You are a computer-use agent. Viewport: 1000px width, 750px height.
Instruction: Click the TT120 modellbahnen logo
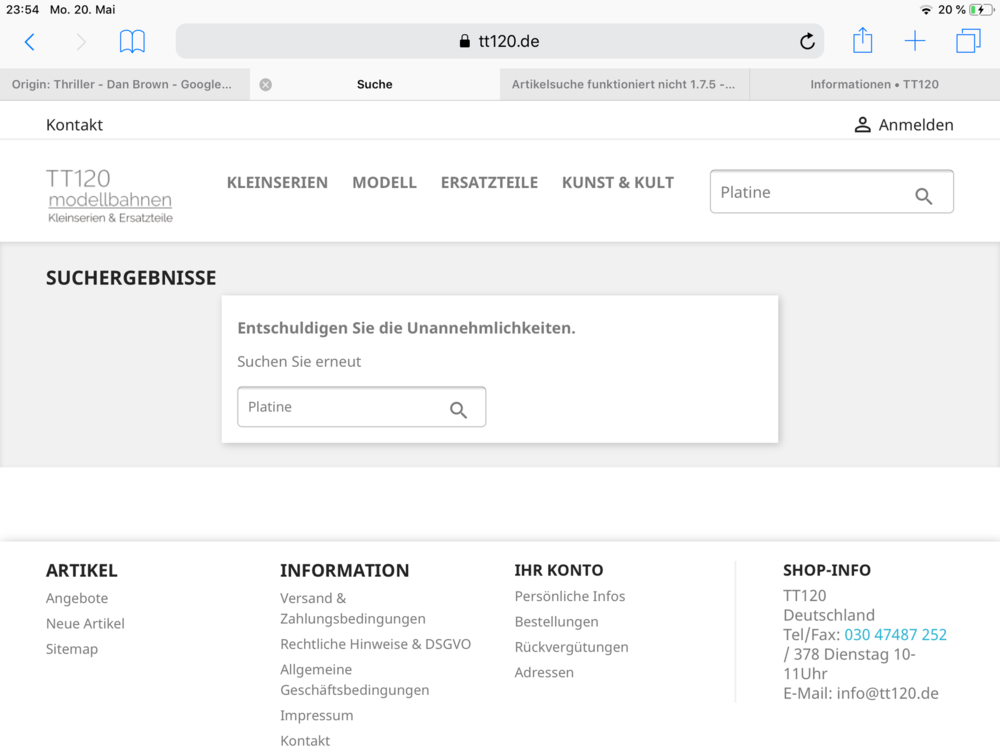[110, 195]
